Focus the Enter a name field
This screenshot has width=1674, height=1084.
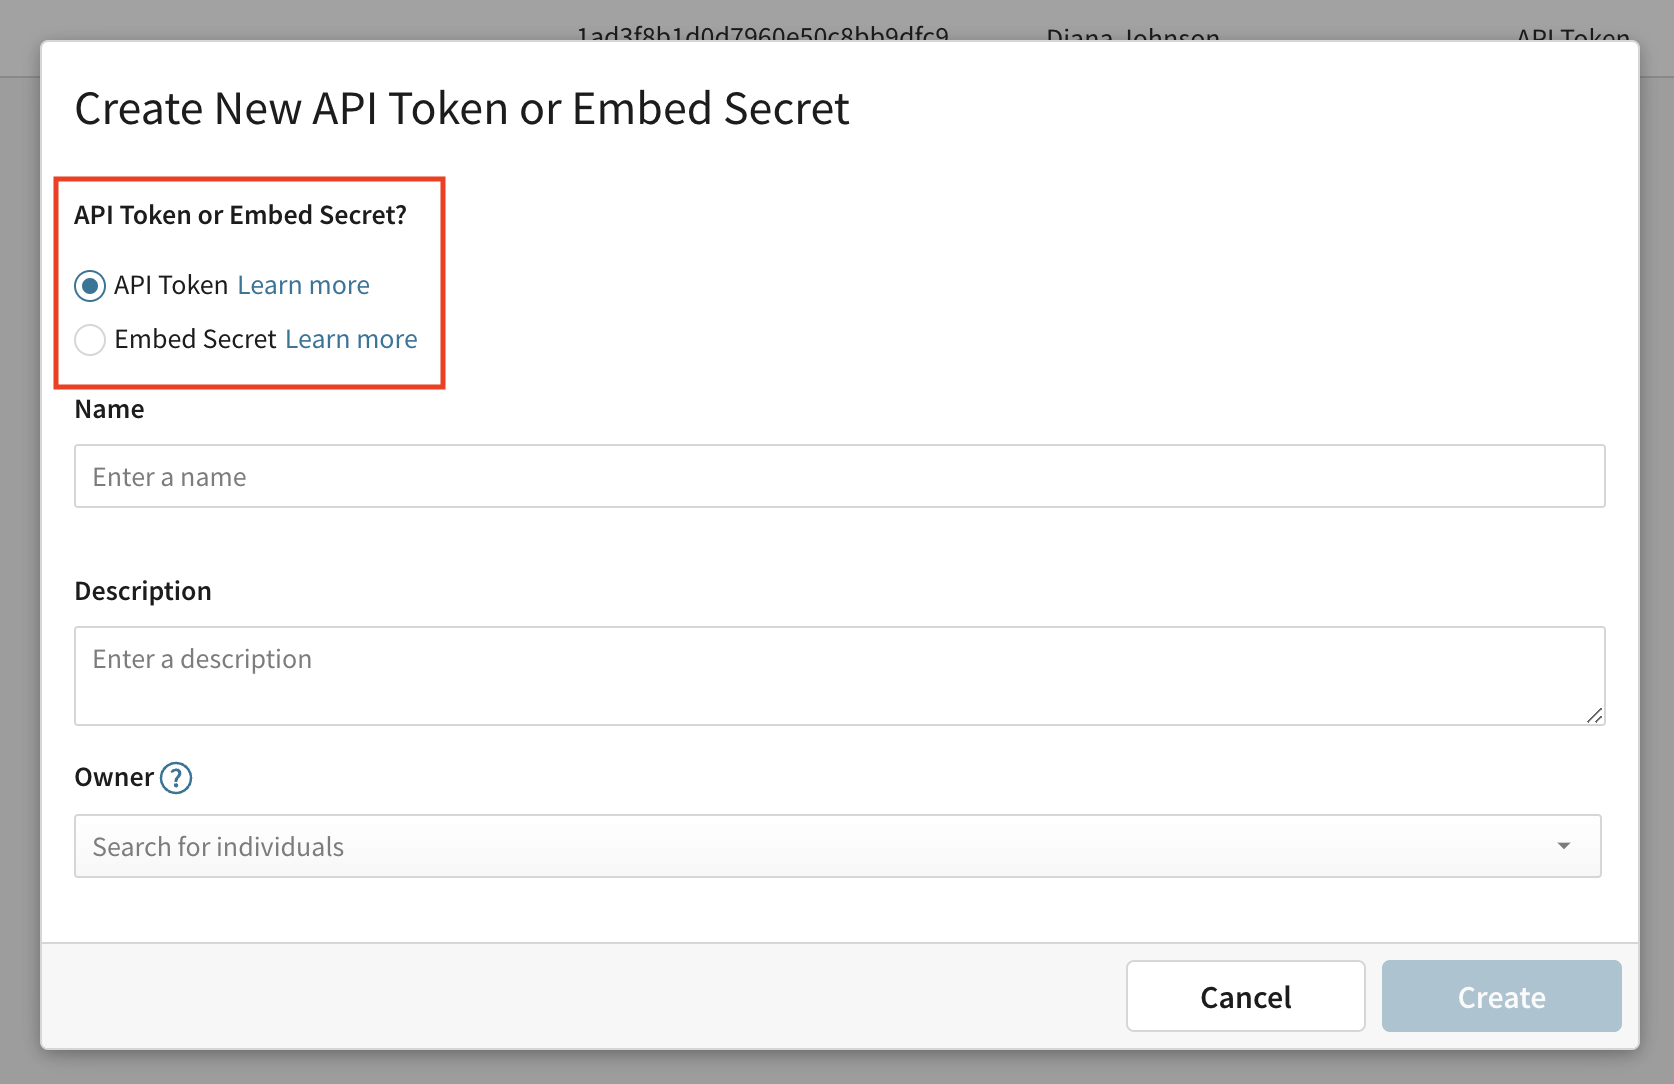[x=839, y=476]
